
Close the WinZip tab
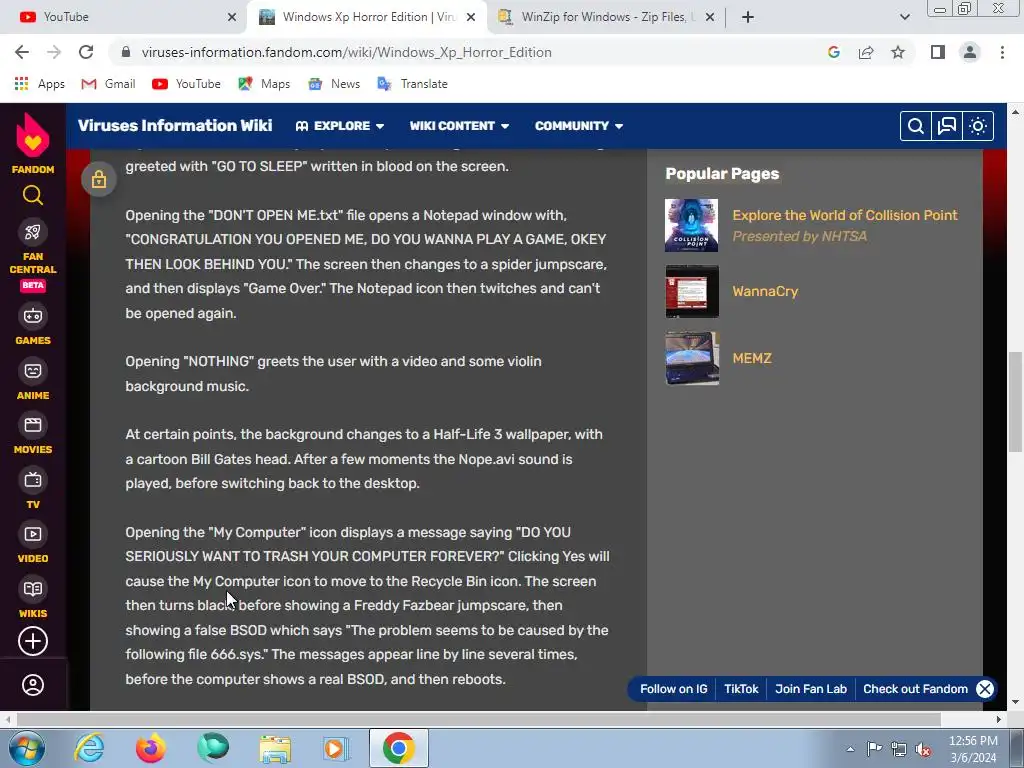tap(710, 17)
